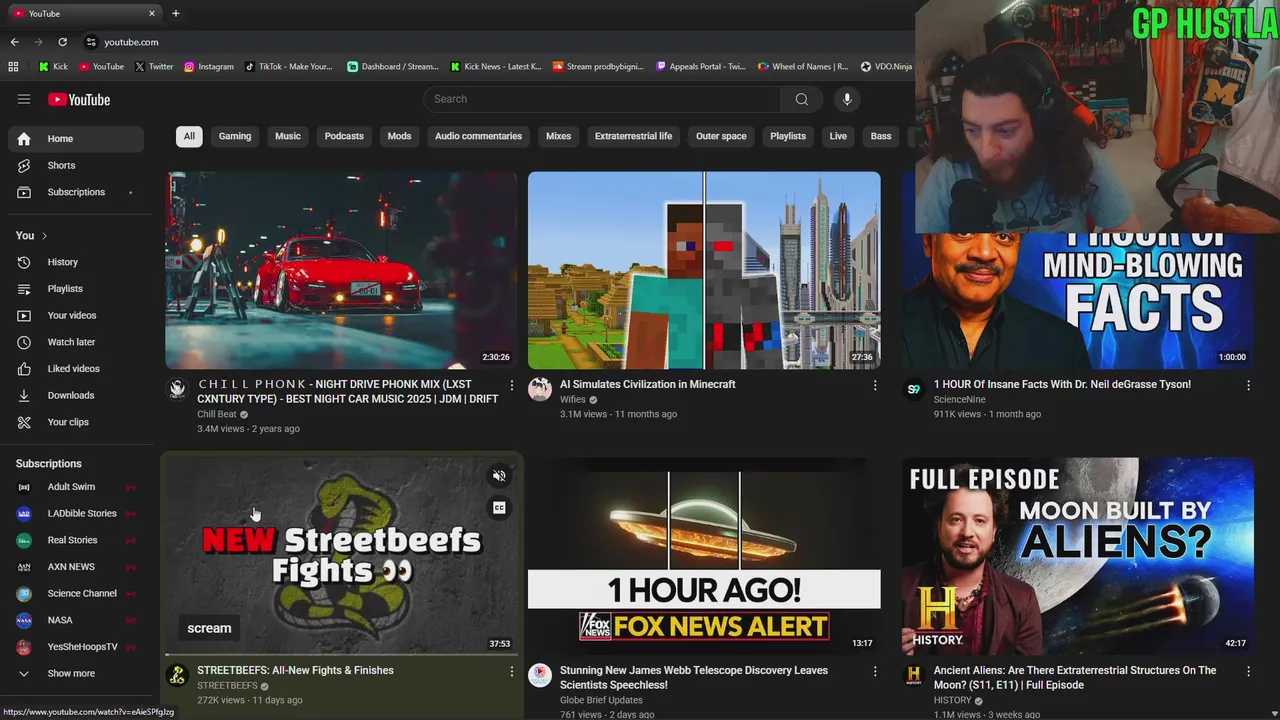The image size is (1280, 720).
Task: Click the search magnifier button
Action: (801, 99)
